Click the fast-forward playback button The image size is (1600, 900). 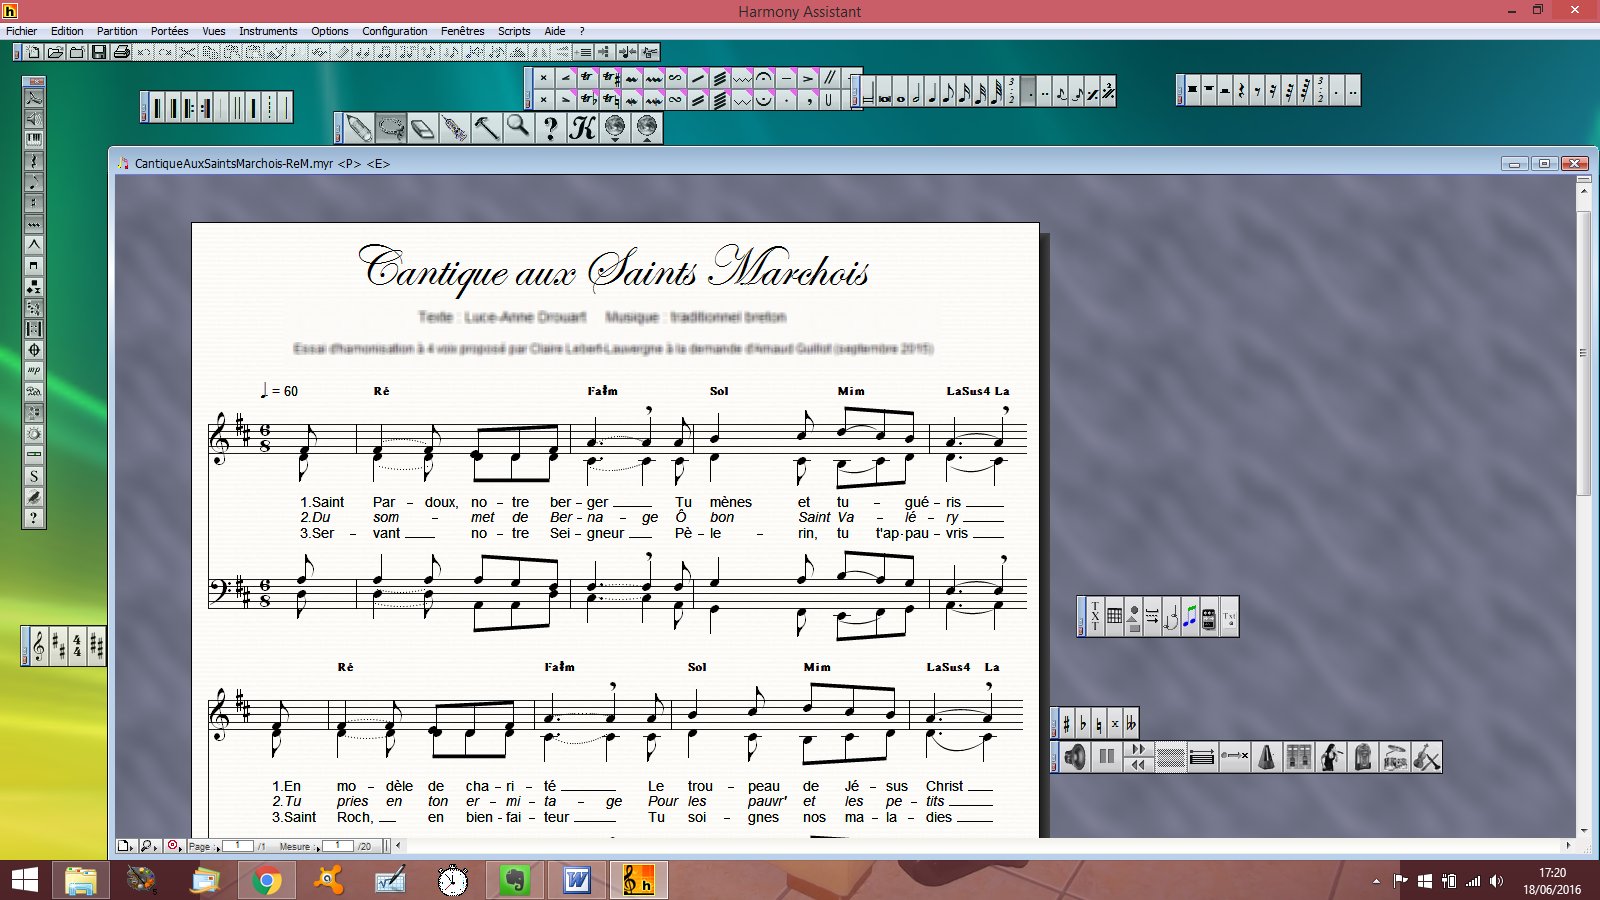(x=1140, y=750)
